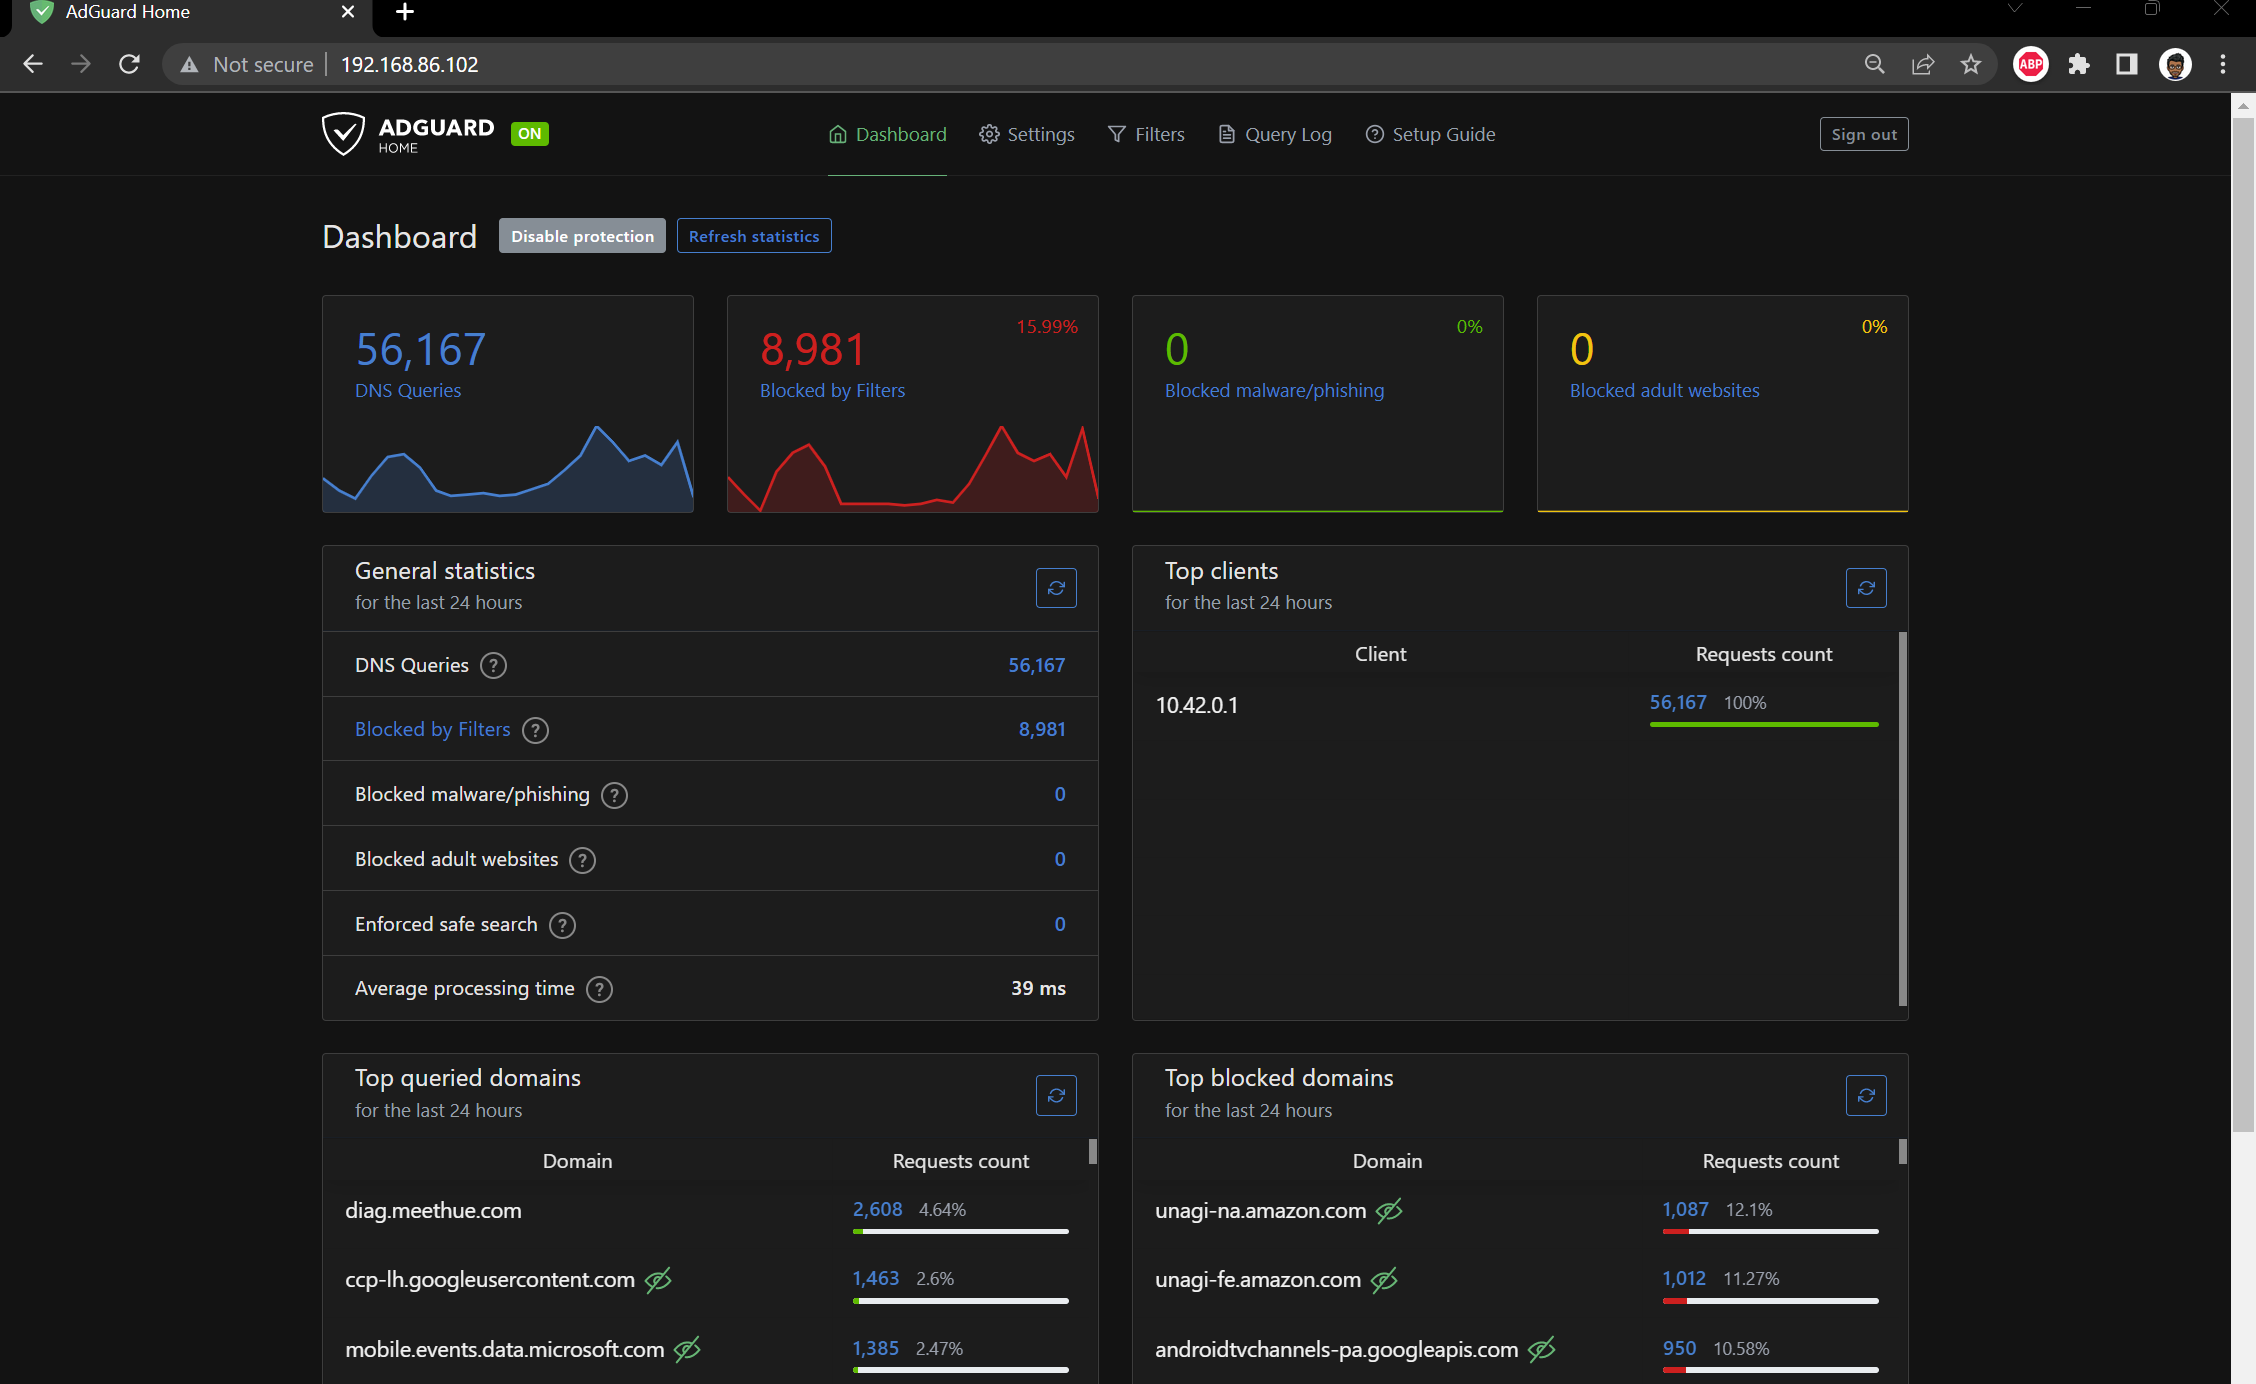Open the Chrome tab search chevron
This screenshot has height=1384, width=2256.
pos(2016,8)
